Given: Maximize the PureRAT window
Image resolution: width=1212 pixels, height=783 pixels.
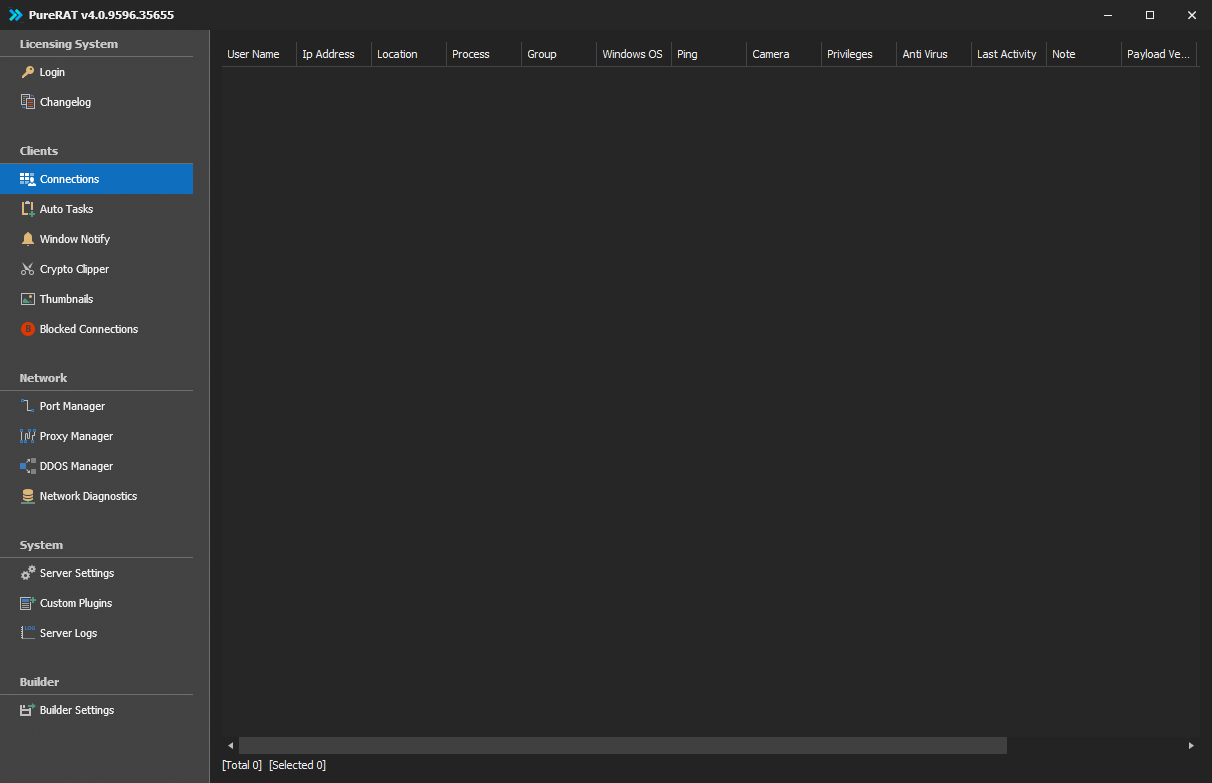Looking at the screenshot, I should coord(1150,15).
